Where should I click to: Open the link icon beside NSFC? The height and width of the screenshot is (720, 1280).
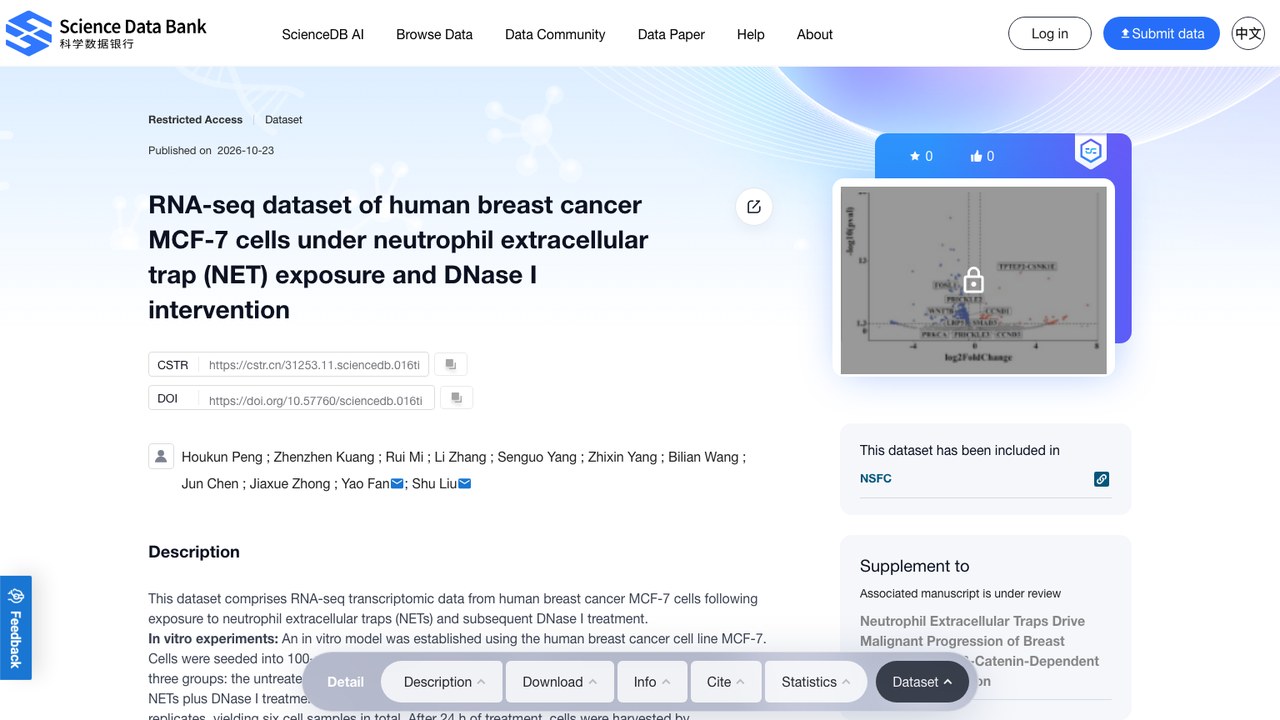tap(1101, 479)
